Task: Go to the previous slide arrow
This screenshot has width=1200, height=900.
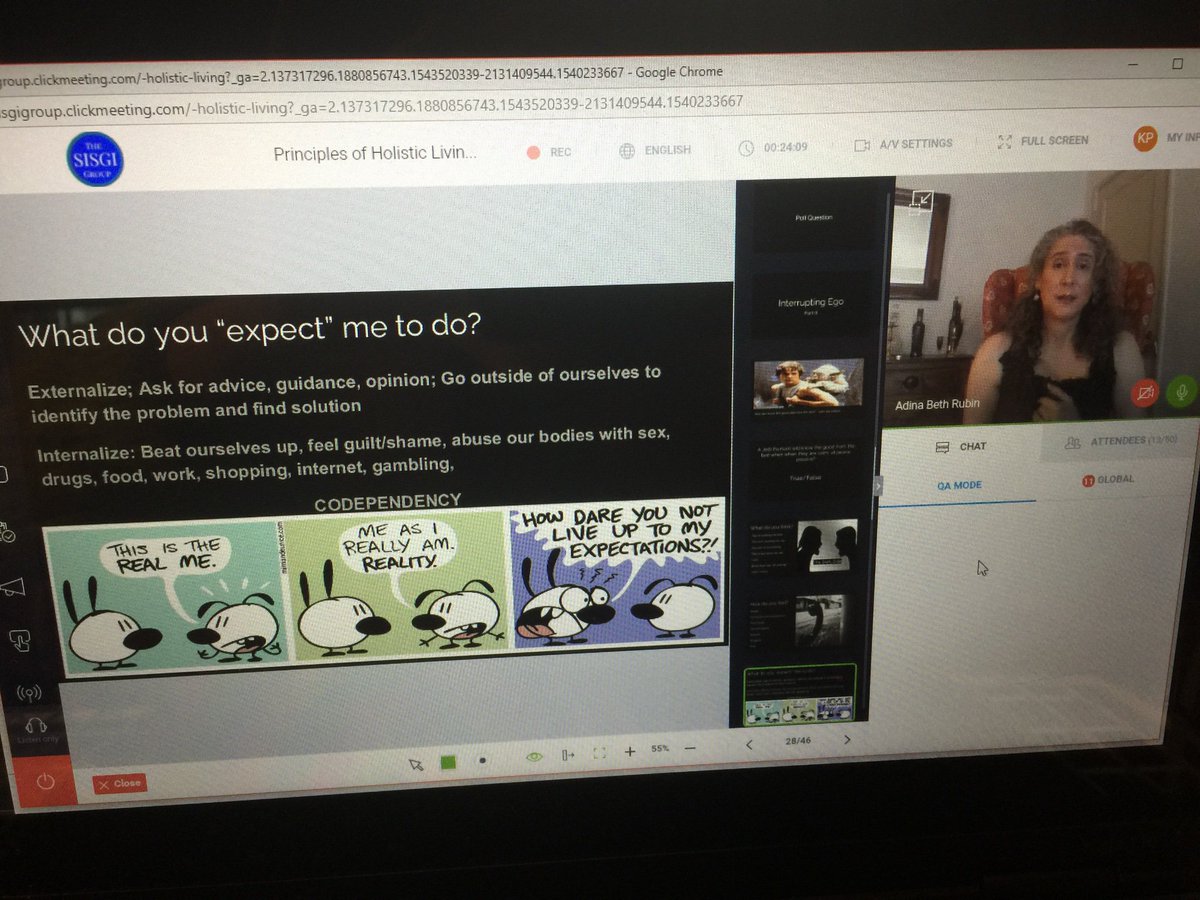Action: tap(750, 744)
